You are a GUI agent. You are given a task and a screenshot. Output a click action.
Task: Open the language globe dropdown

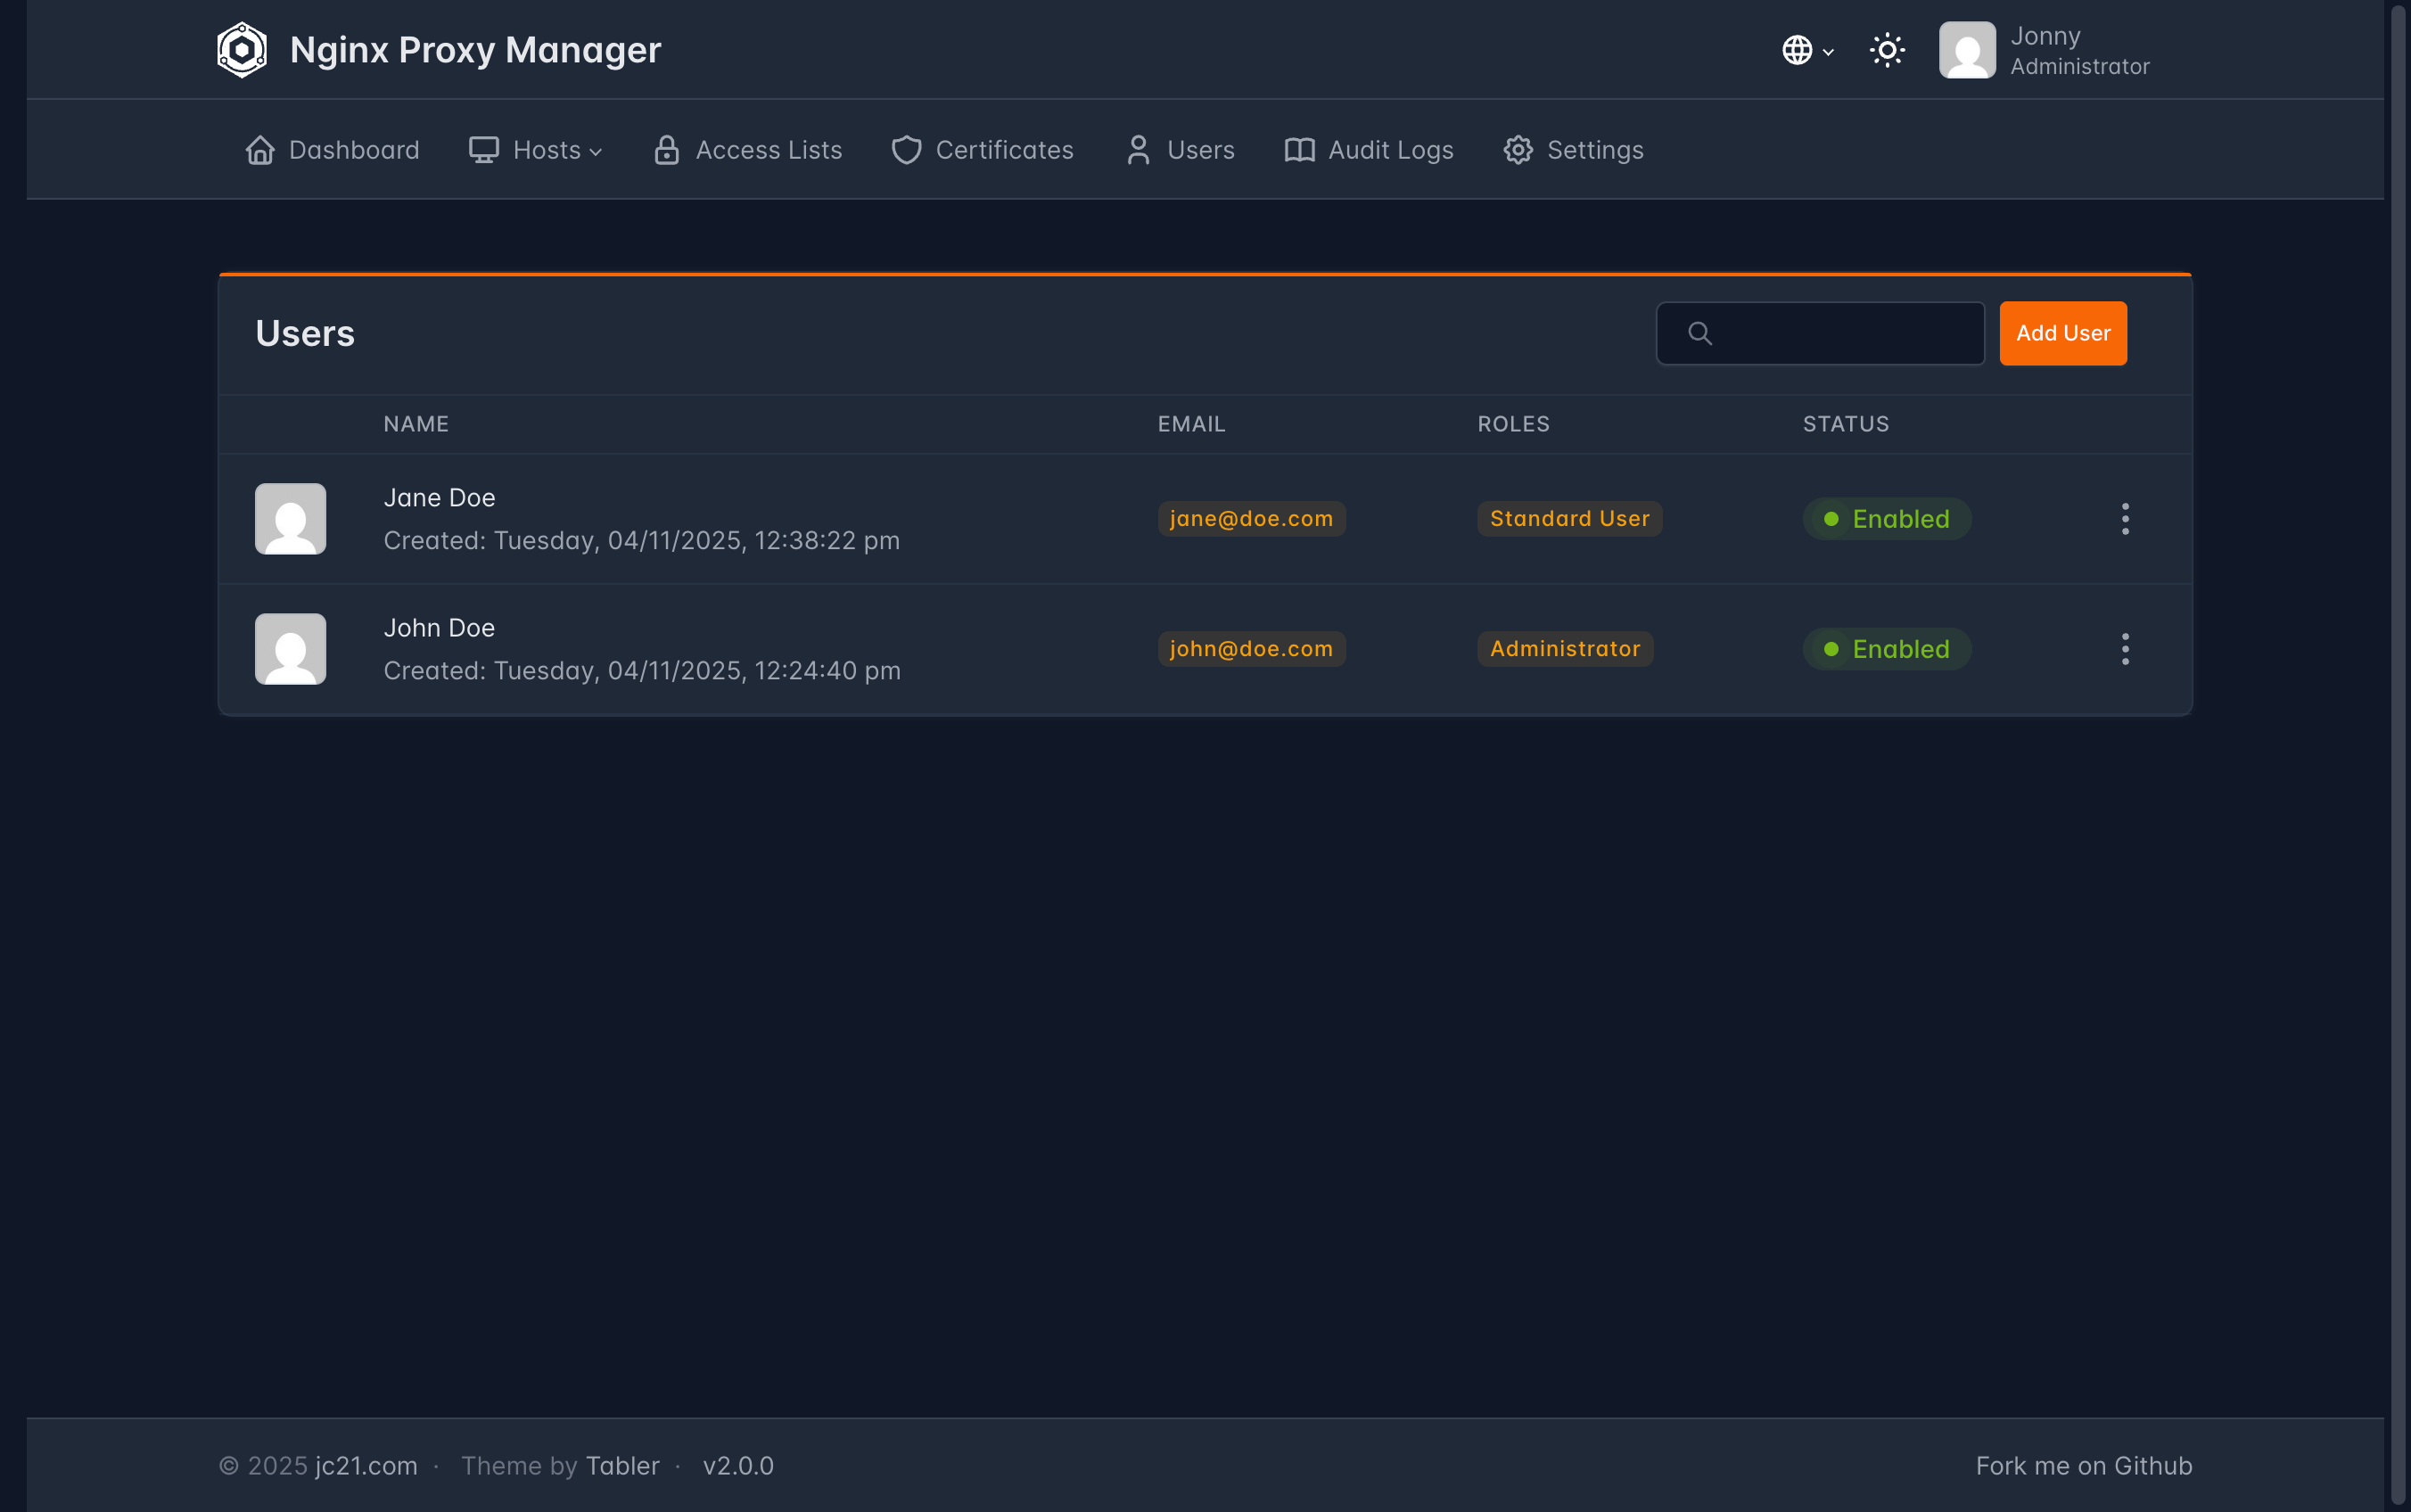pyautogui.click(x=1807, y=50)
